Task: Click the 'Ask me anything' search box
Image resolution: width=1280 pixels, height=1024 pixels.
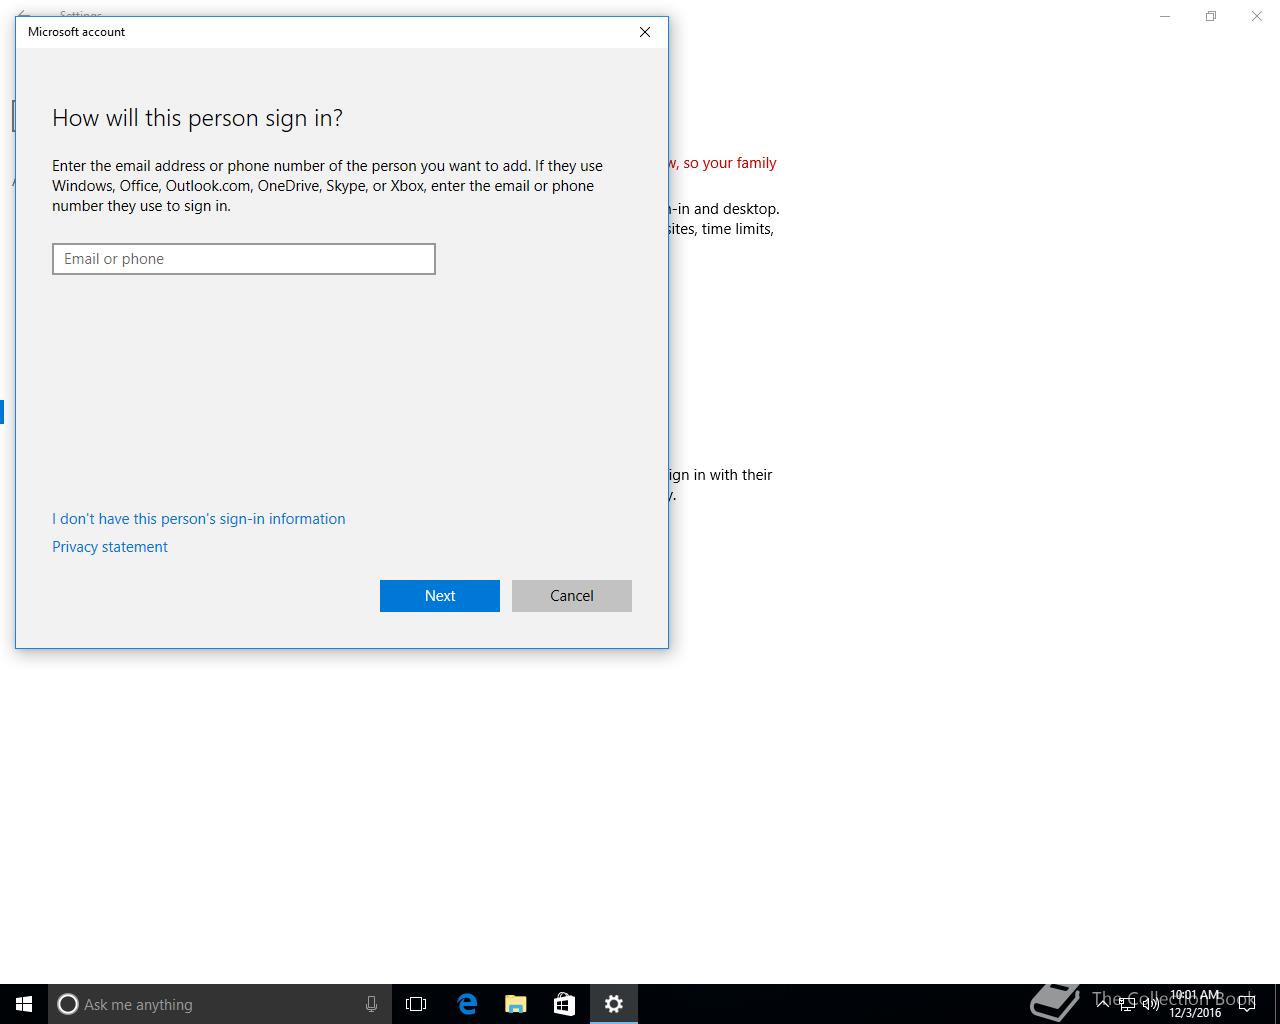Action: (x=218, y=1004)
